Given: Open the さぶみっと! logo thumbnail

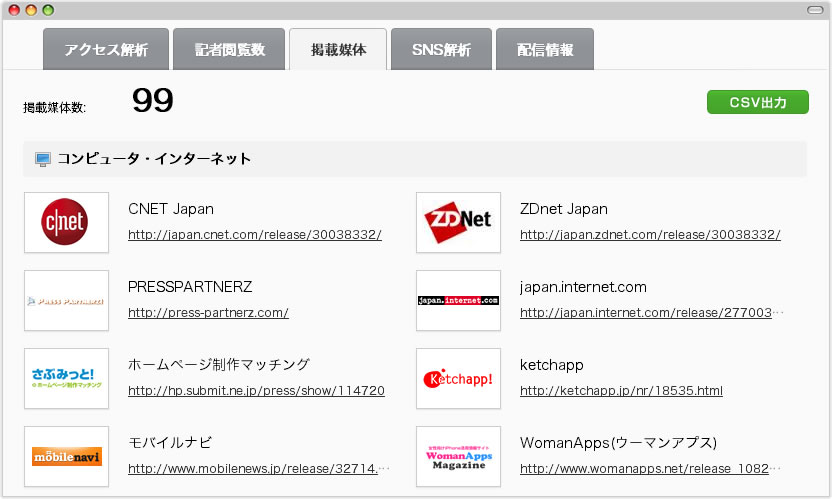Looking at the screenshot, I should 66,378.
